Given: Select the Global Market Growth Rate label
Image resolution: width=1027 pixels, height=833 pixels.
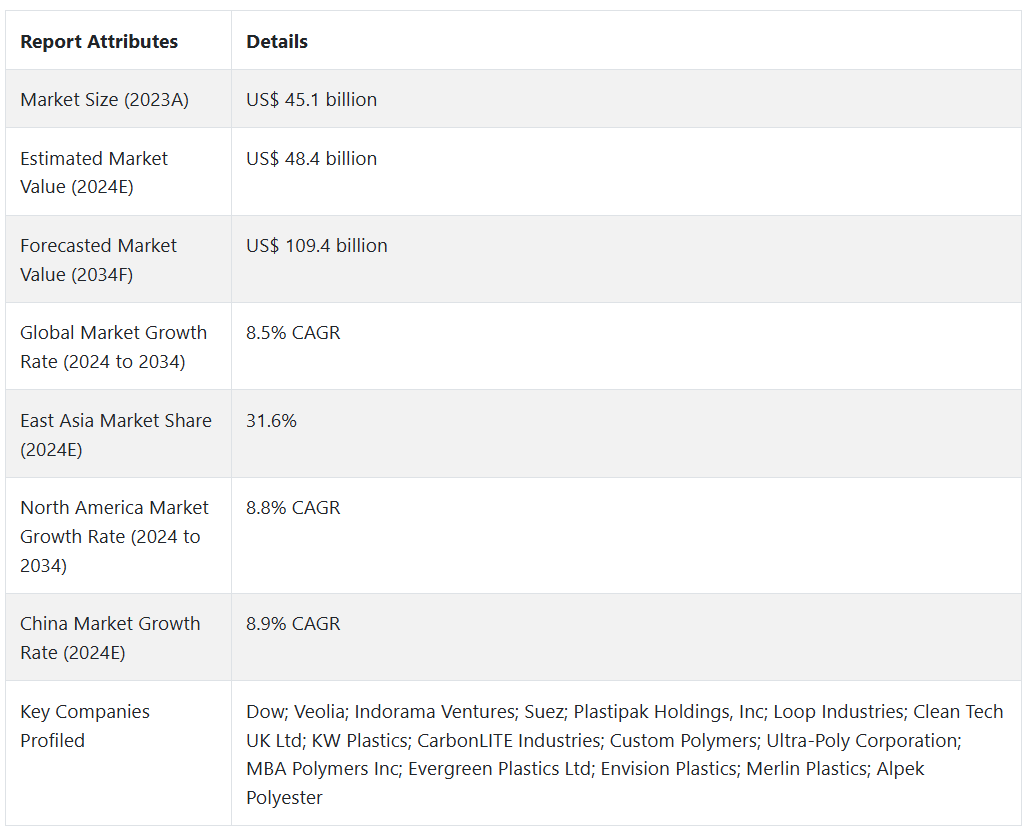Looking at the screenshot, I should pos(113,346).
